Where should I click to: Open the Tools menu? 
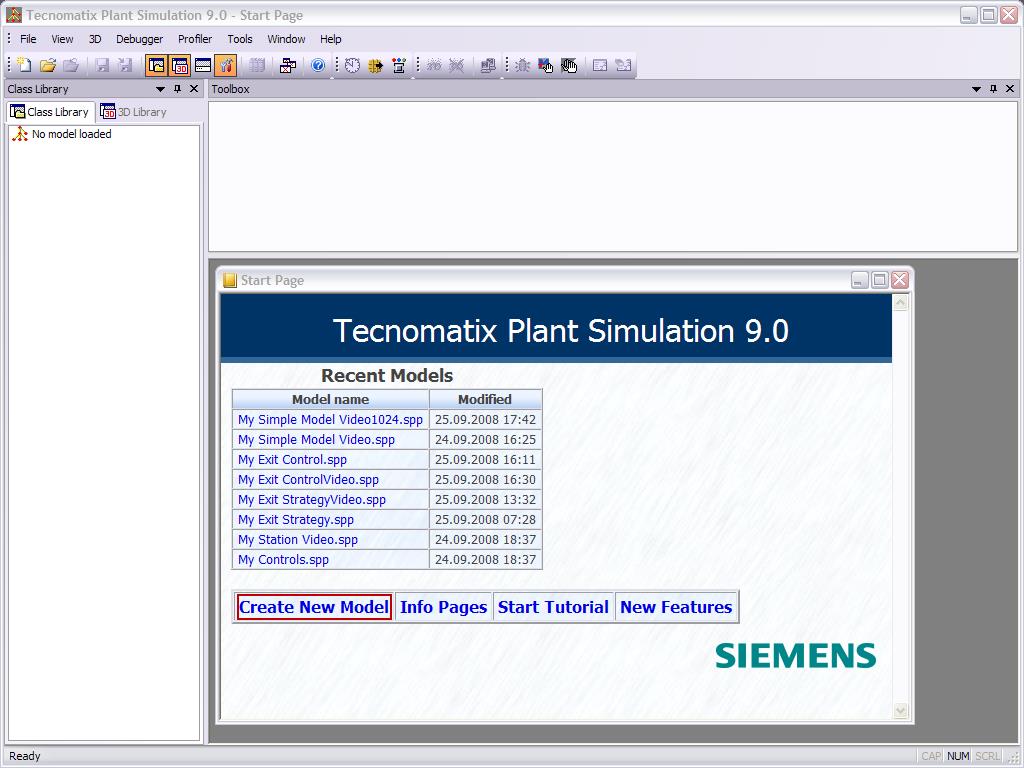(240, 39)
